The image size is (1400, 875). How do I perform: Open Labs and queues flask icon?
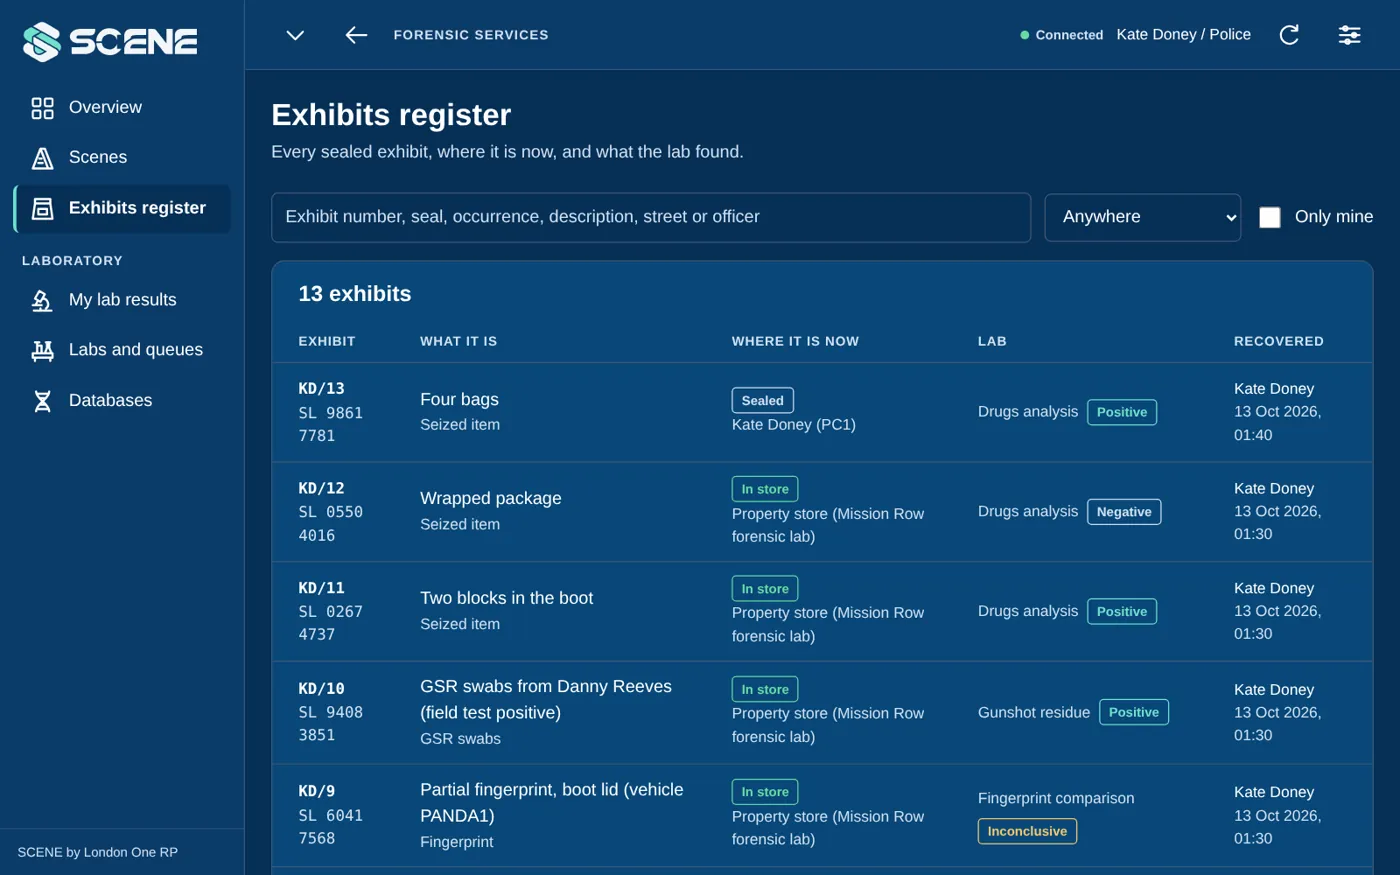click(42, 350)
